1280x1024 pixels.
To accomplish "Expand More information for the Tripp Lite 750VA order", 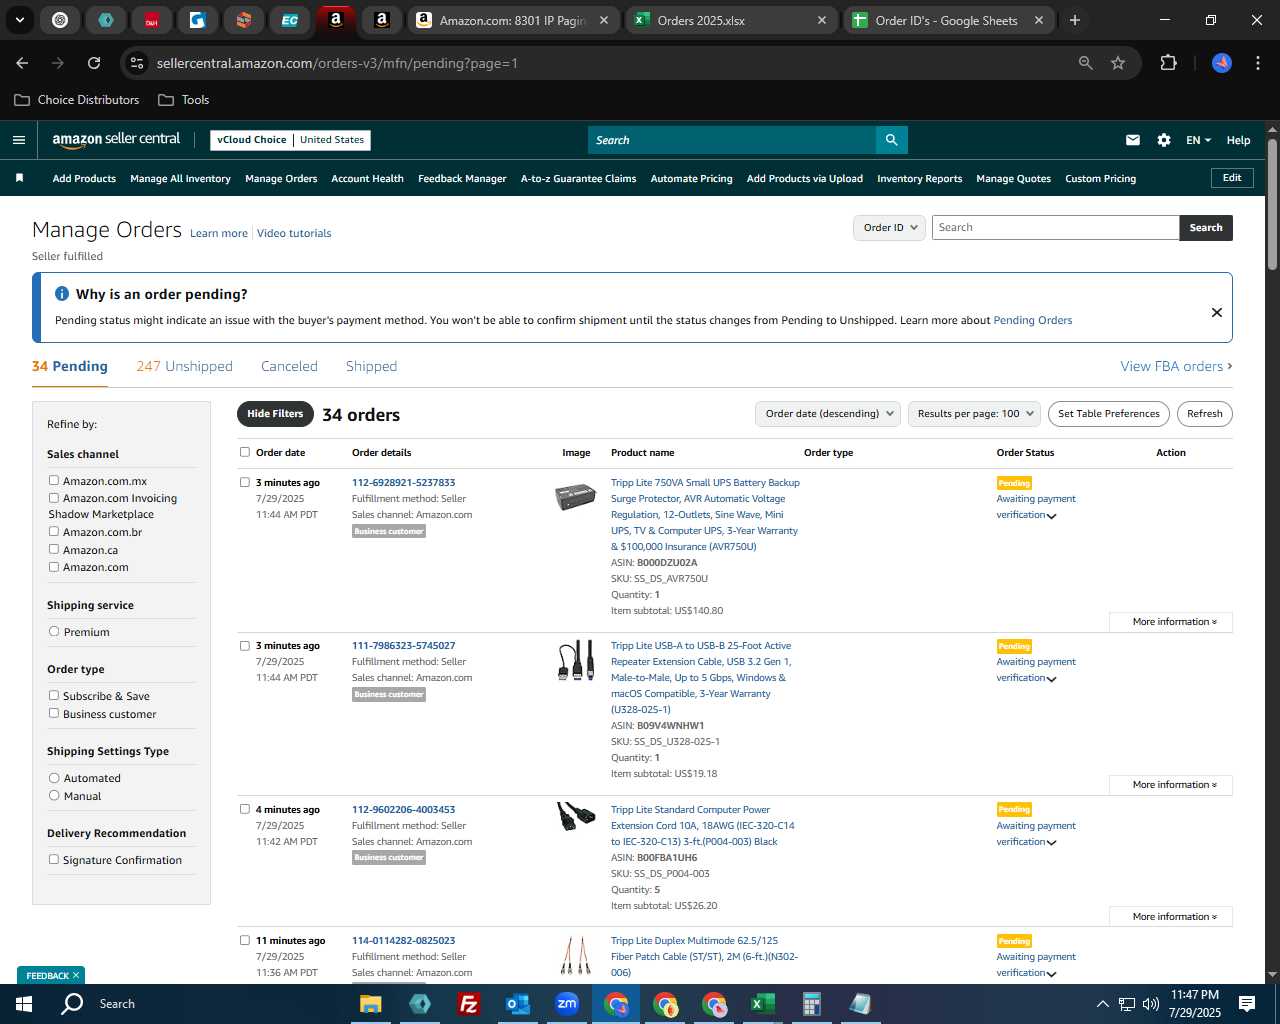I will point(1171,622).
